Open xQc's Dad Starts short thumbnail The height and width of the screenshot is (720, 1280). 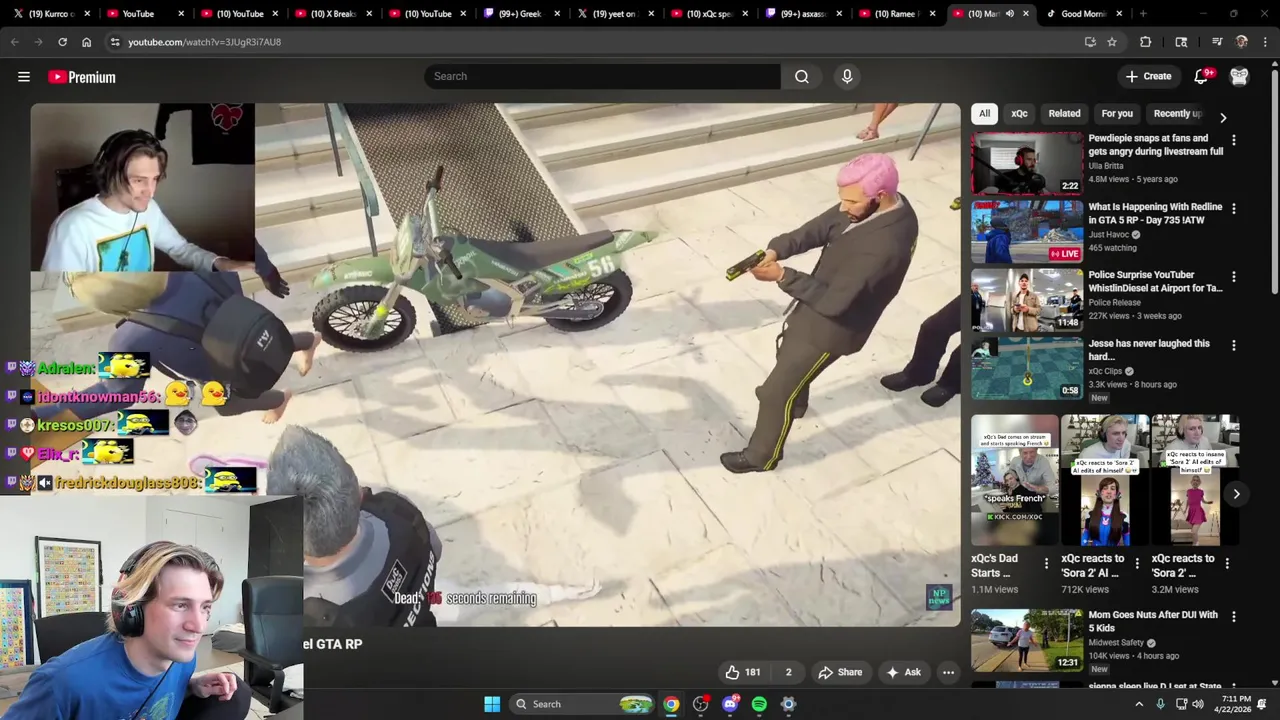click(x=1014, y=480)
